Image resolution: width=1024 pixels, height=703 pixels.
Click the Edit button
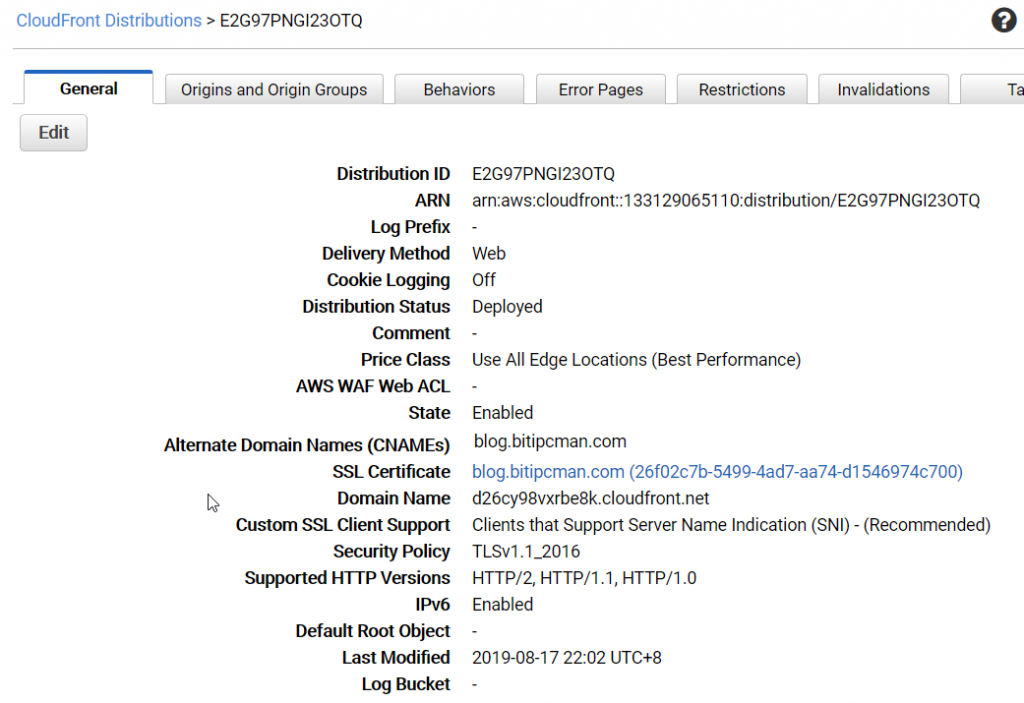point(54,133)
